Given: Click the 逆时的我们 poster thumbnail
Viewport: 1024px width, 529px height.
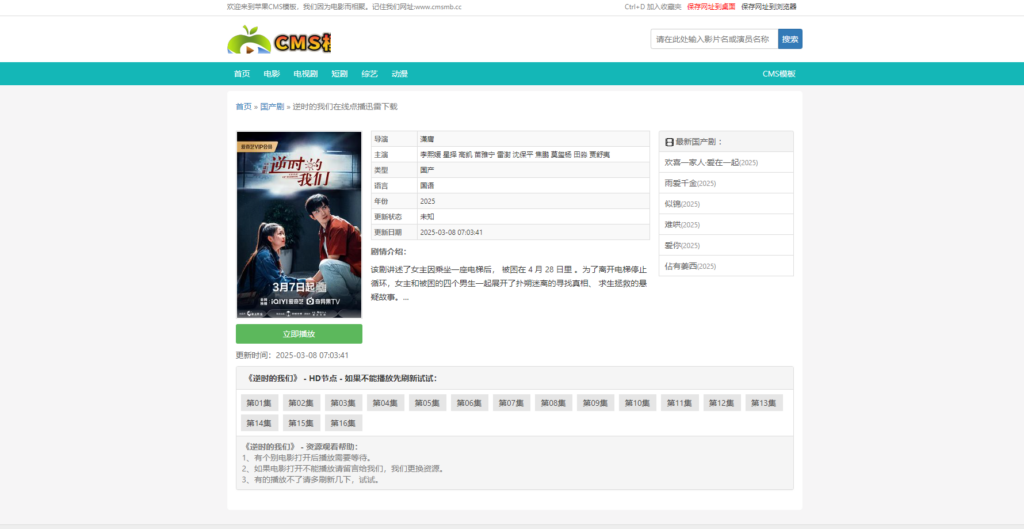Looking at the screenshot, I should 298,225.
